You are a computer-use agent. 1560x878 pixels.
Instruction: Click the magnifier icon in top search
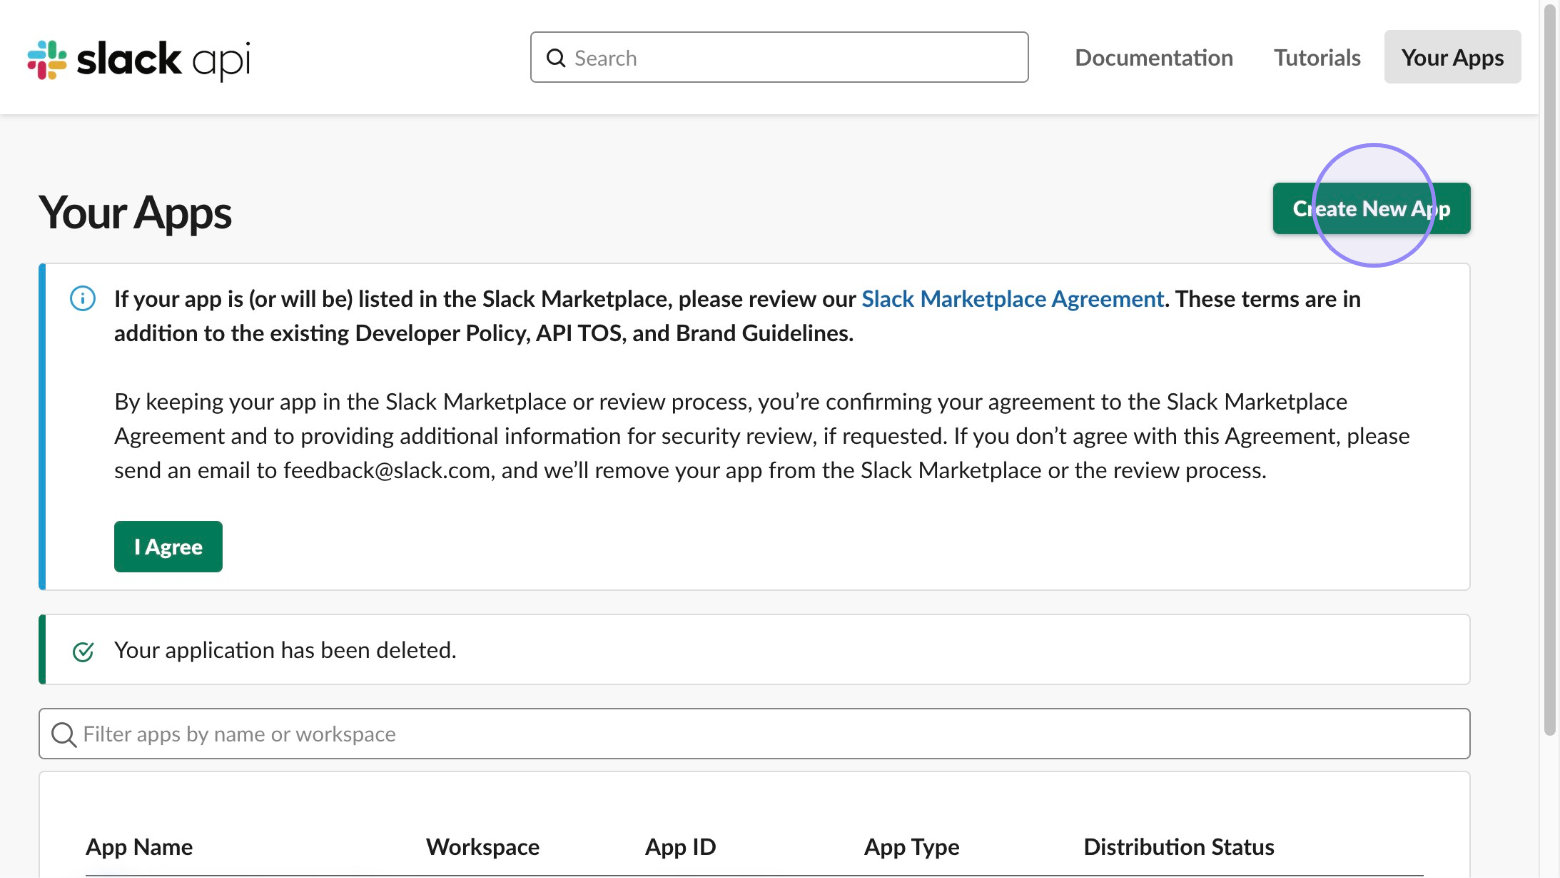(x=556, y=58)
